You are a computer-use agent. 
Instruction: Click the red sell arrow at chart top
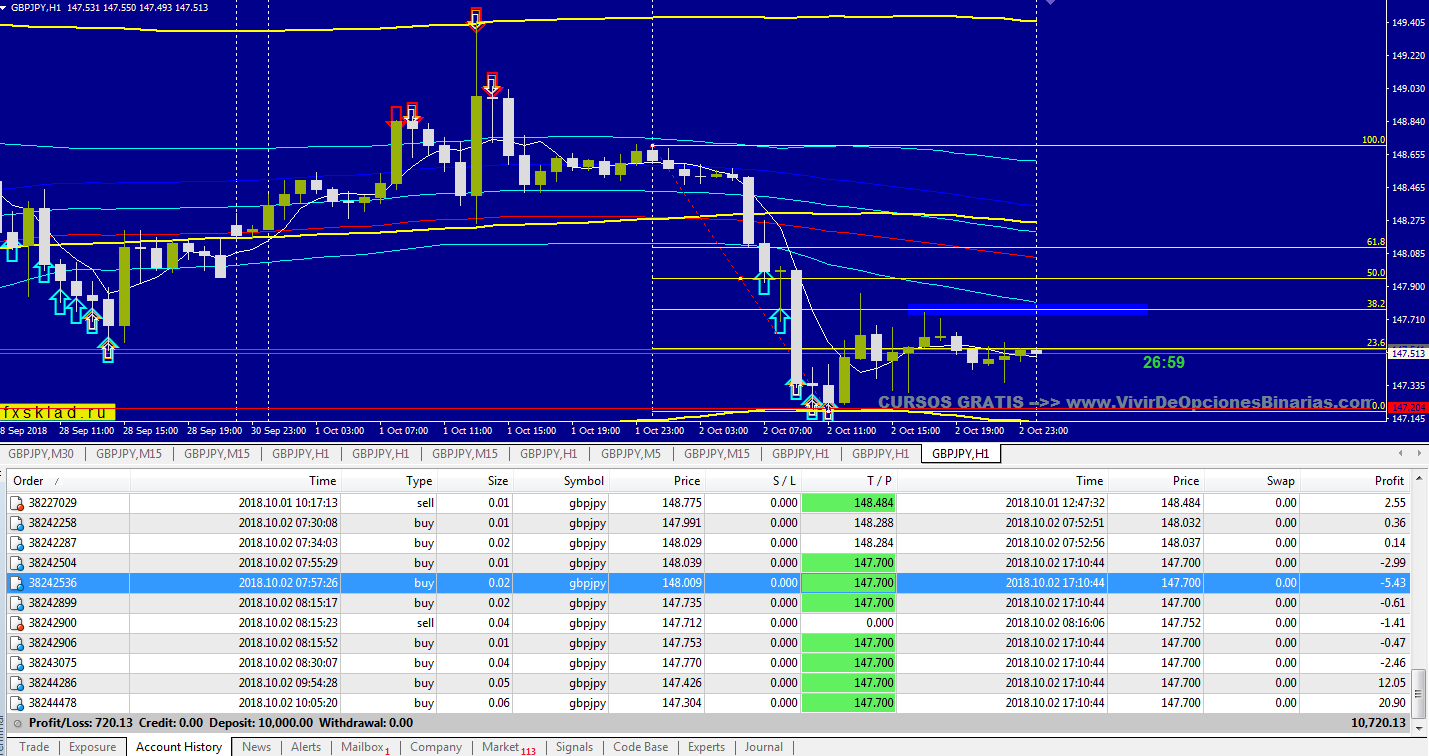click(x=476, y=18)
